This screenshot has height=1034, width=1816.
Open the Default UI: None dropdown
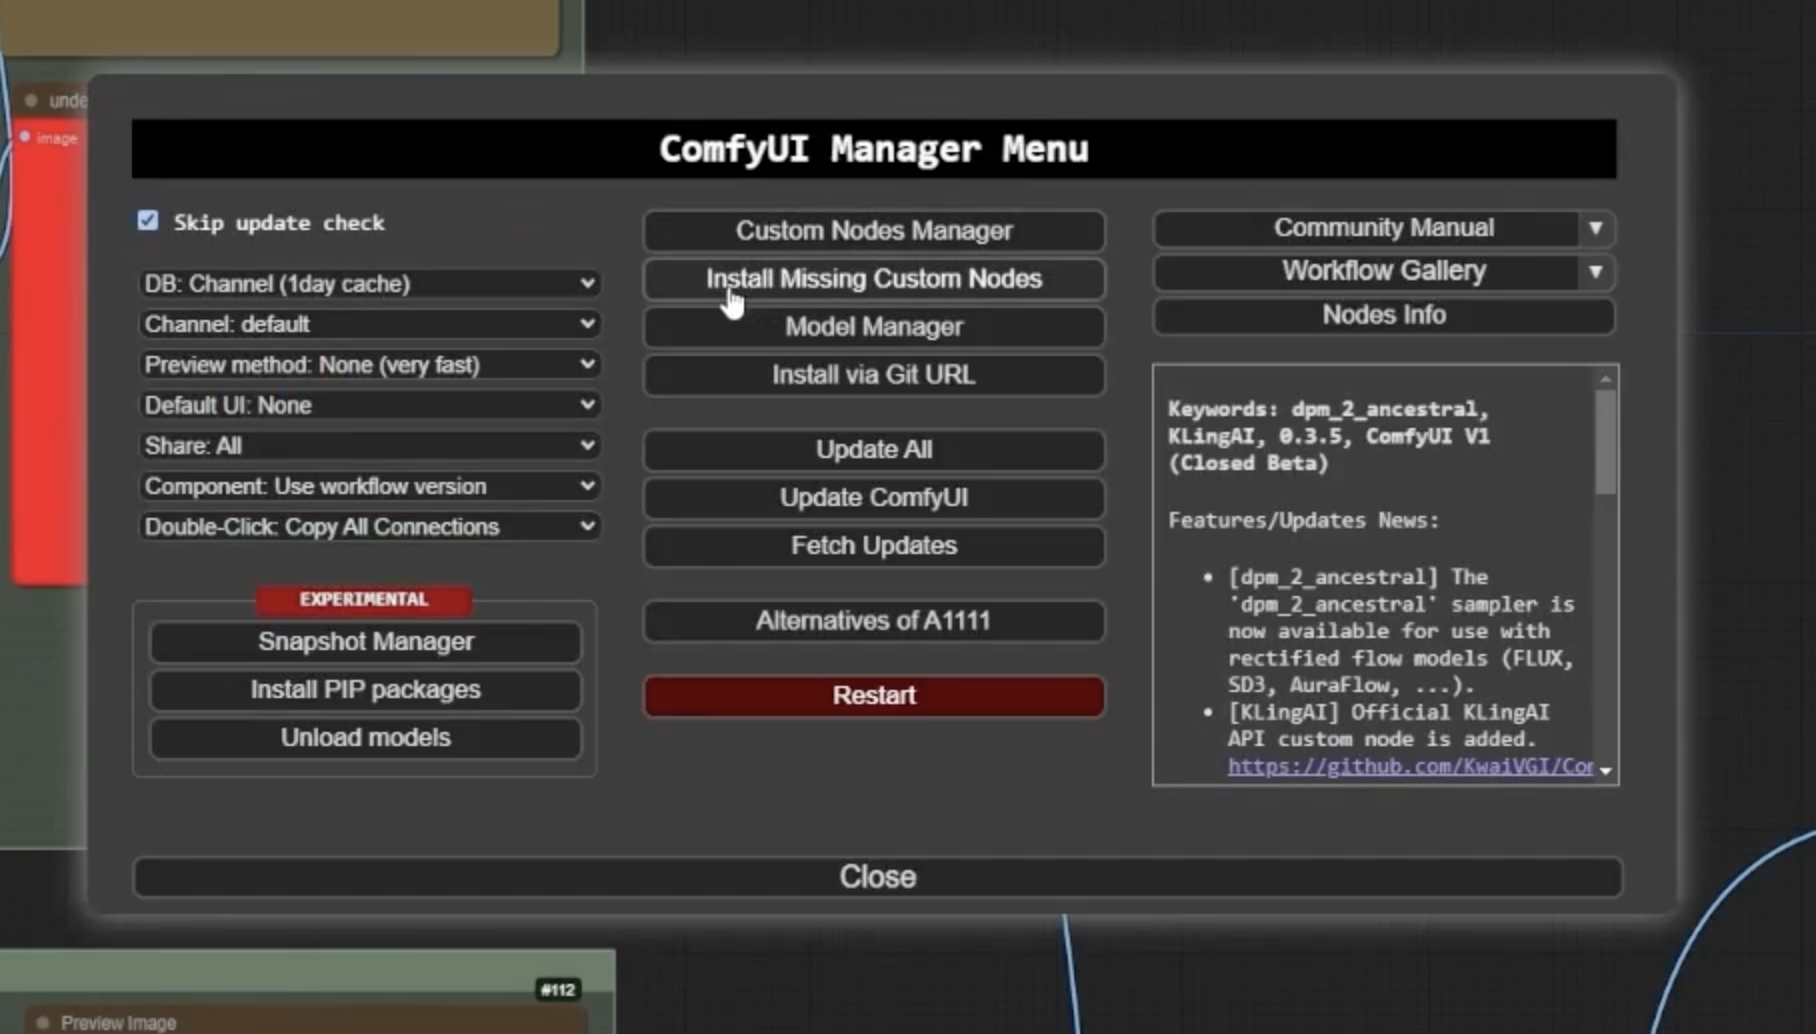pos(369,405)
